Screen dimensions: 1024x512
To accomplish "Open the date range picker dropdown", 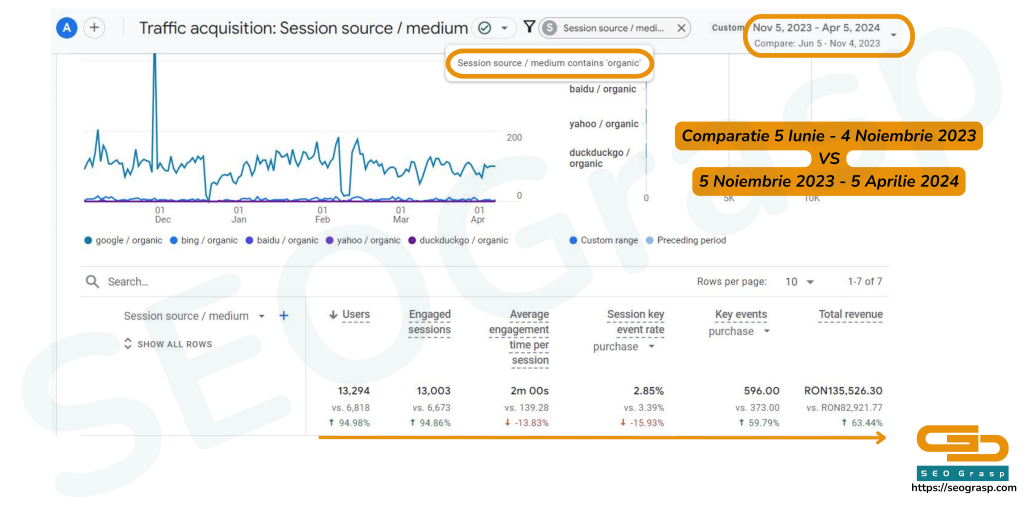I will coord(893,35).
